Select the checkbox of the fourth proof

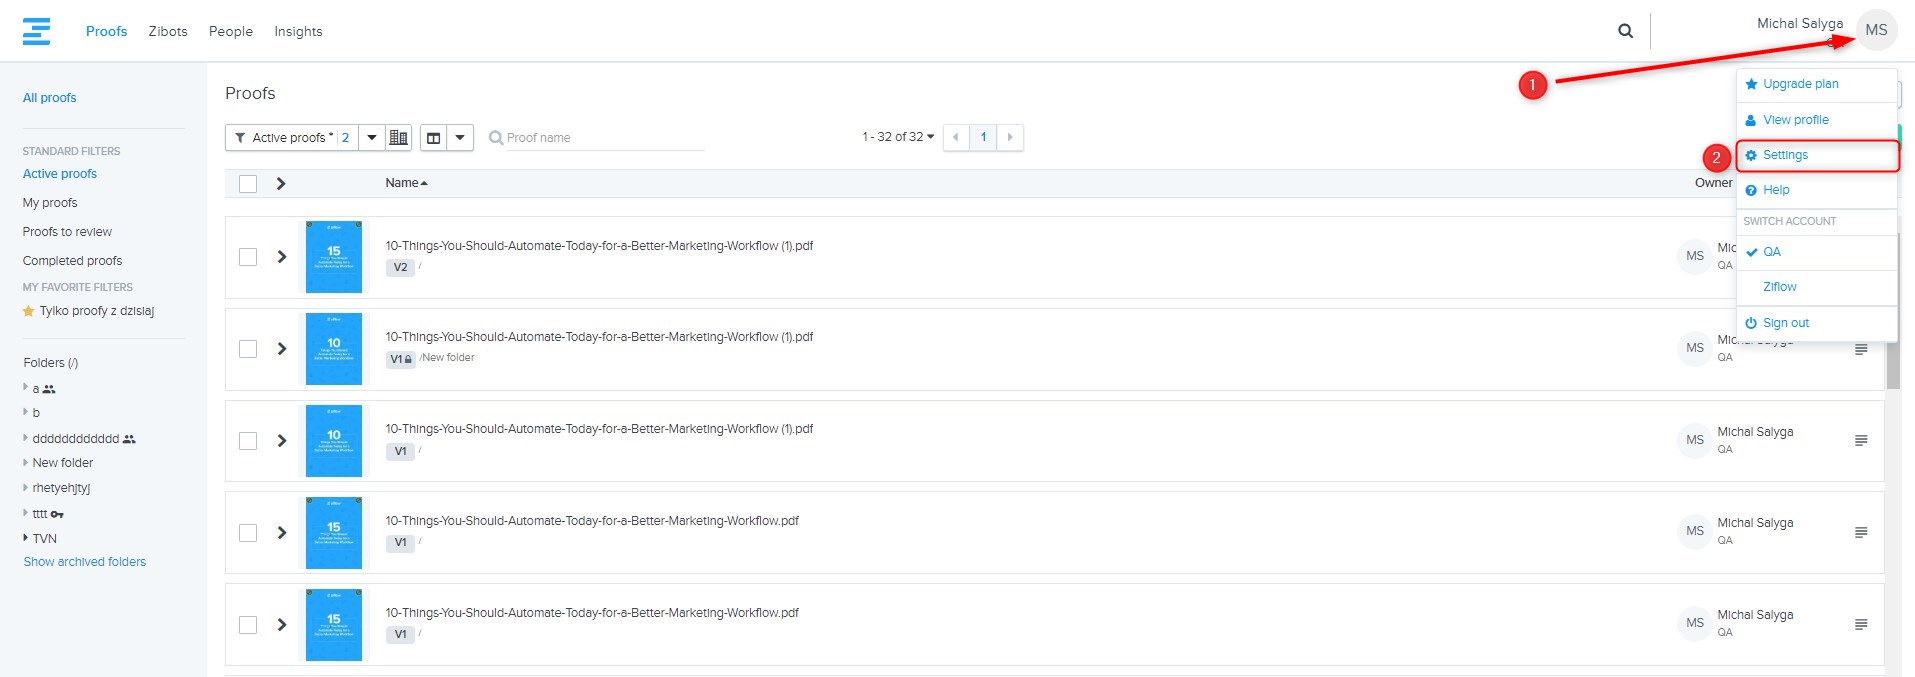point(248,533)
